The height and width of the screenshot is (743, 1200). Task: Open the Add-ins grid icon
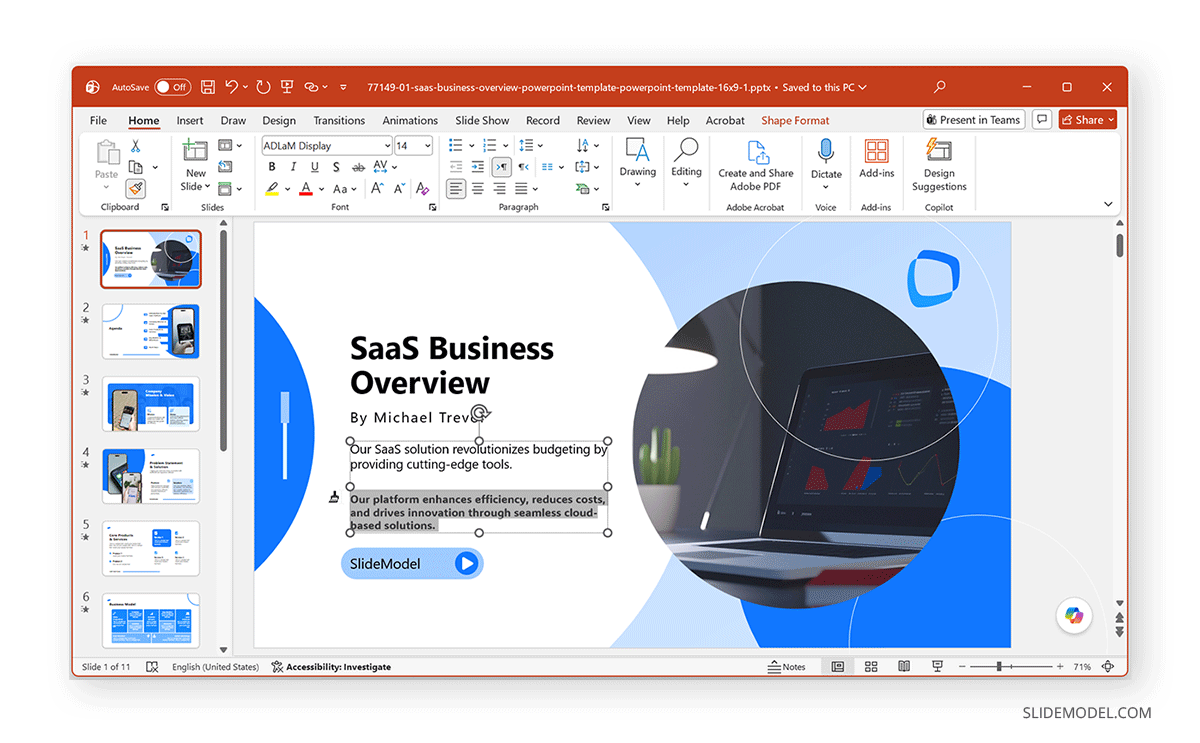pos(877,159)
